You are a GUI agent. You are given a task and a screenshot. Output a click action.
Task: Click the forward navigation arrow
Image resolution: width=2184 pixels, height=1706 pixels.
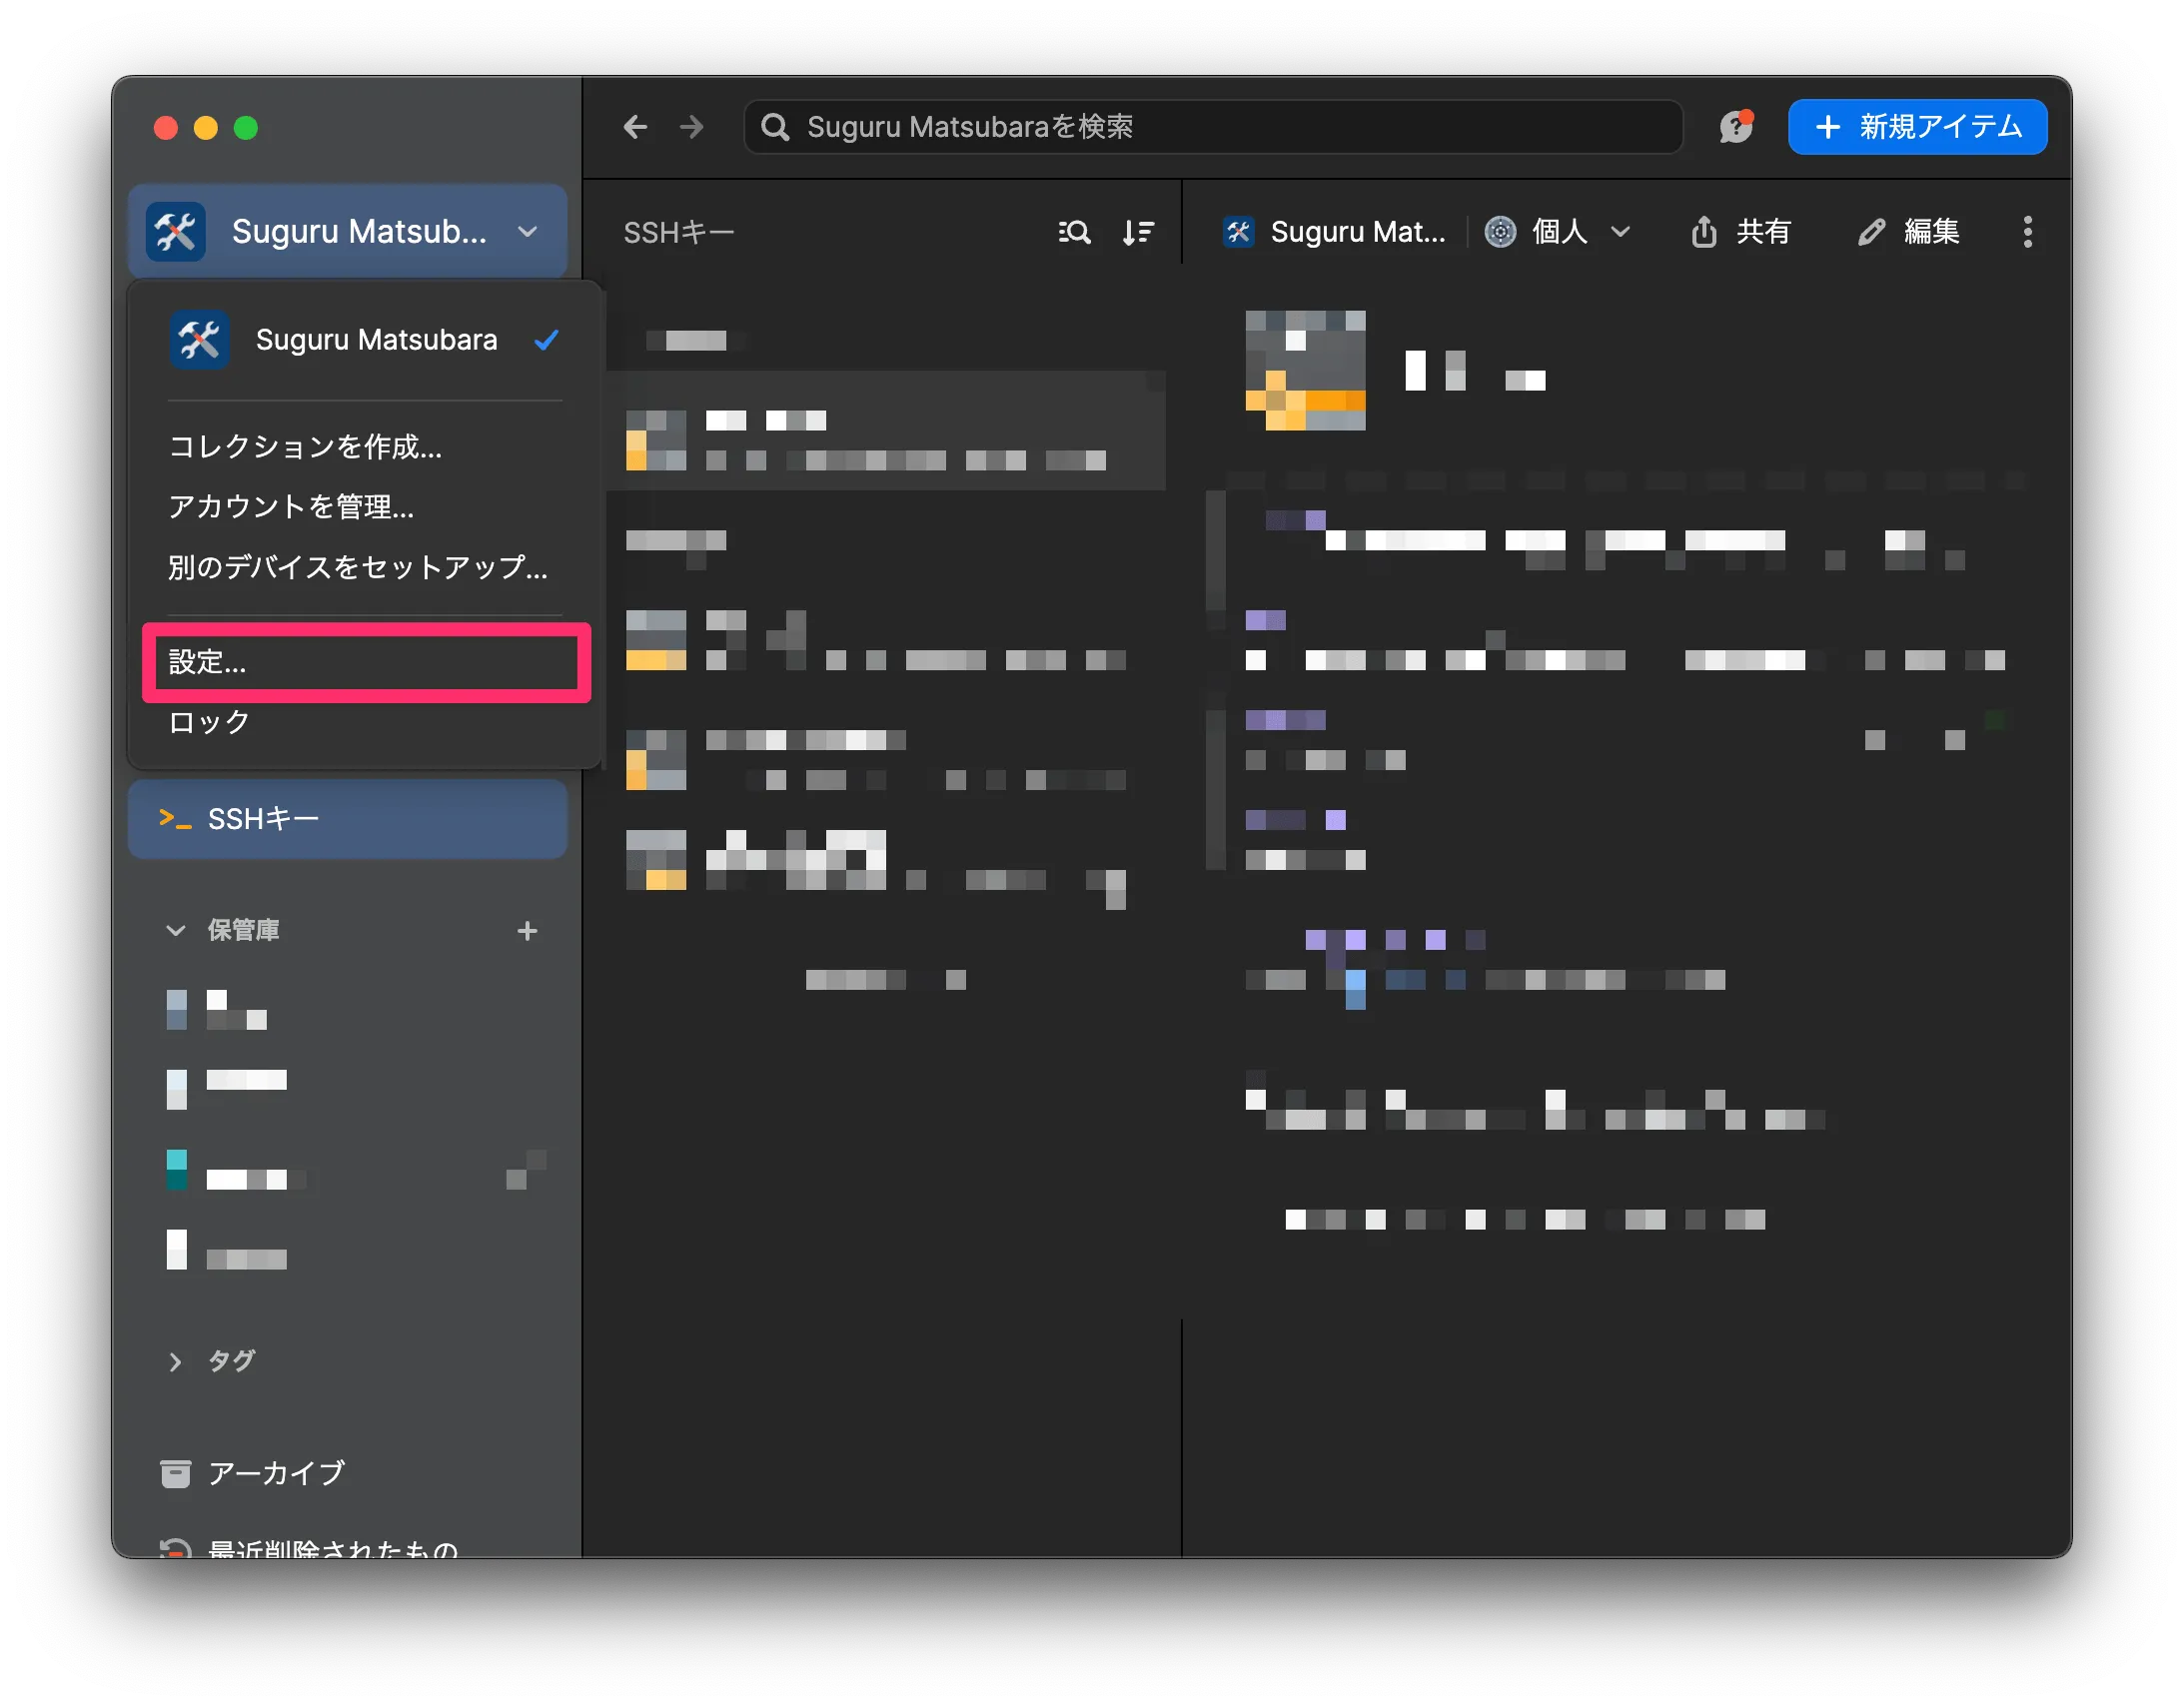[691, 127]
